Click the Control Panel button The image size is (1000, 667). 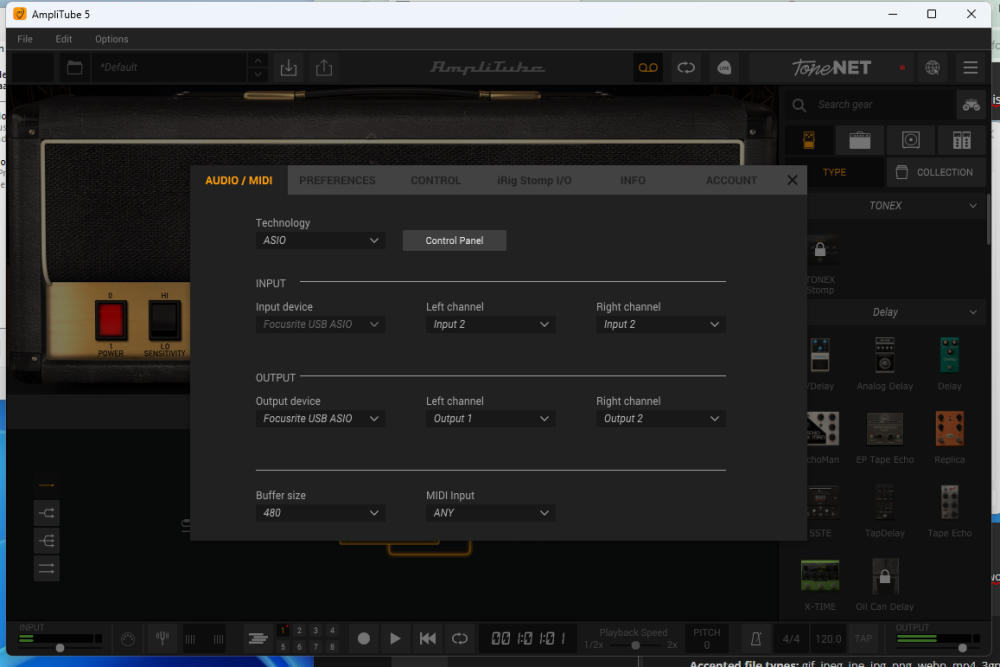pos(454,240)
